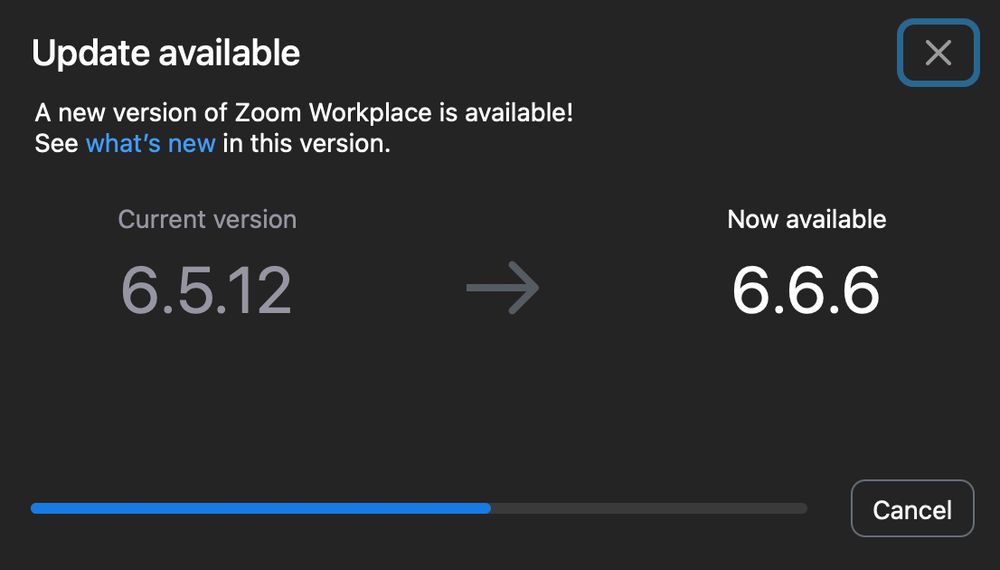The image size is (1000, 570).
Task: Open the "what's new" link
Action: 150,143
